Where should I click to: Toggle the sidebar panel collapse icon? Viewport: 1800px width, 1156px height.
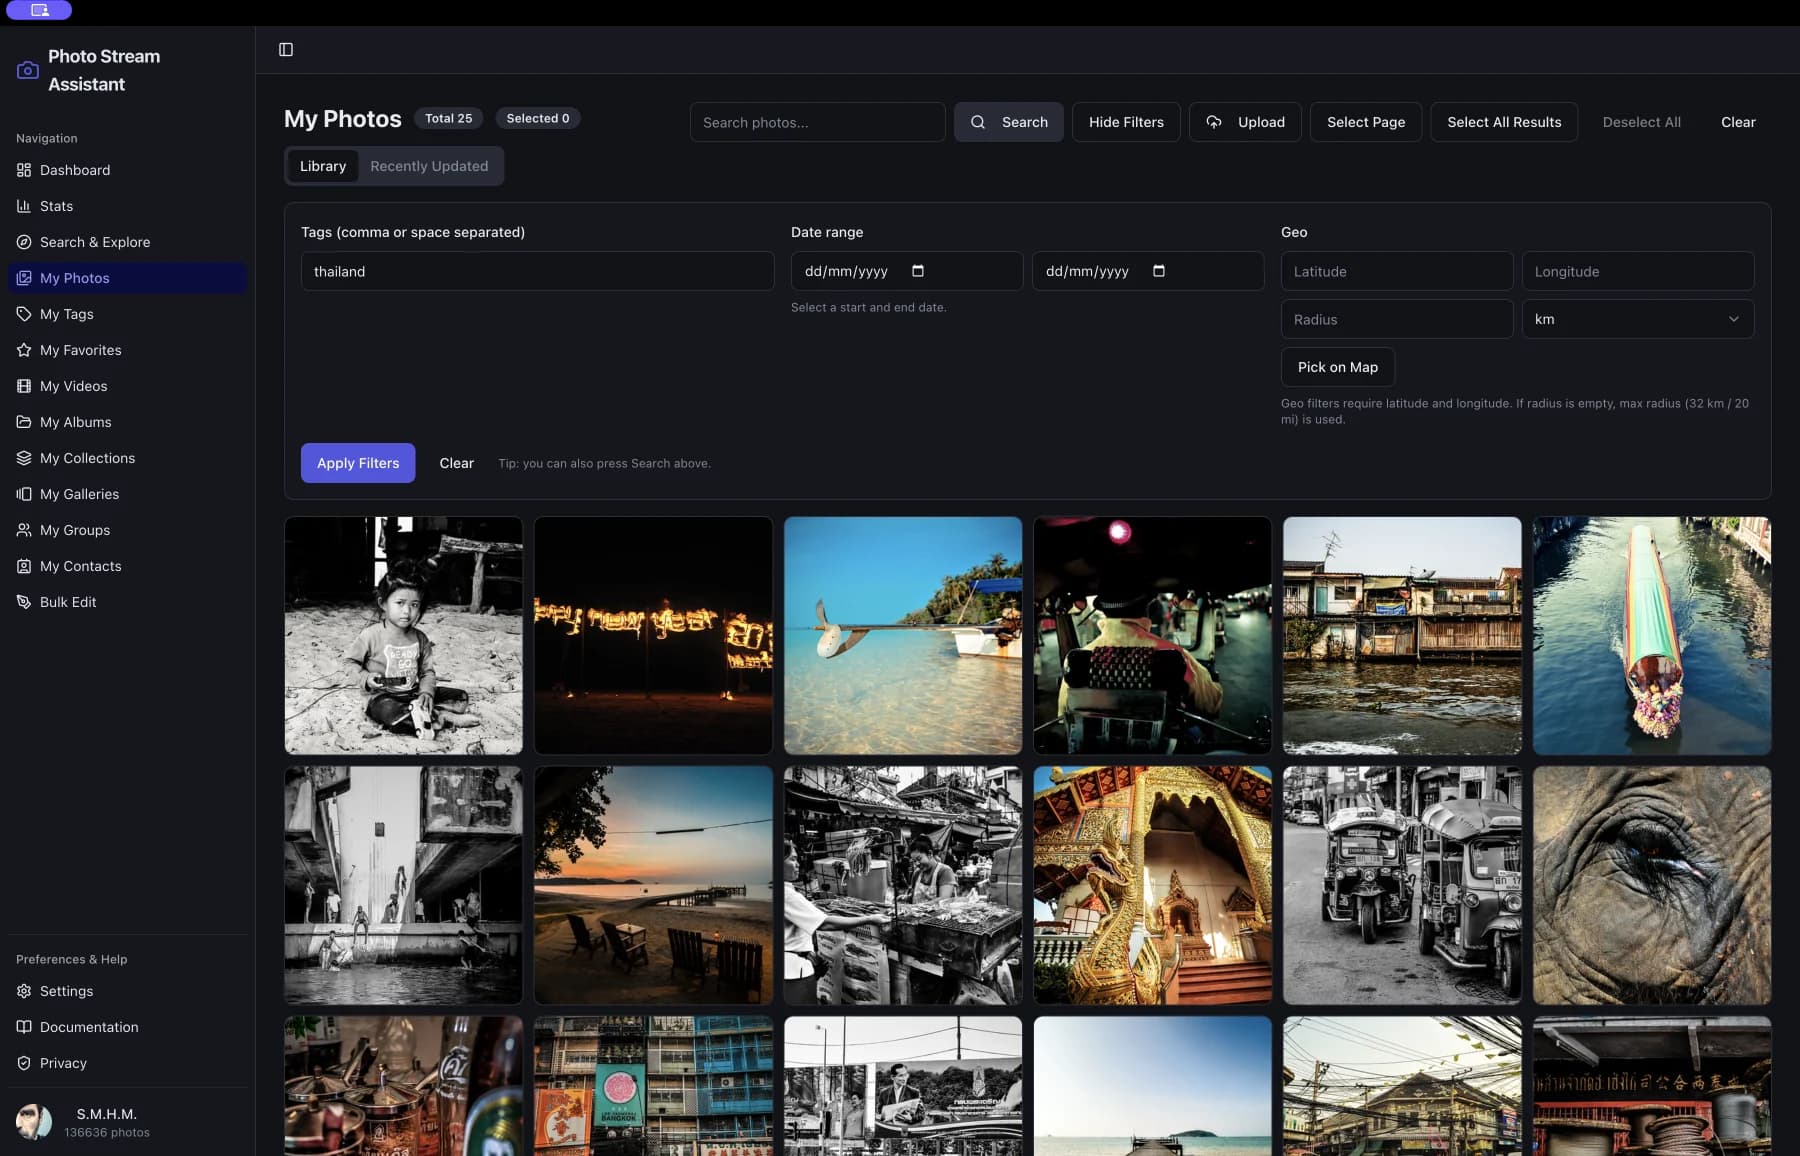point(287,48)
